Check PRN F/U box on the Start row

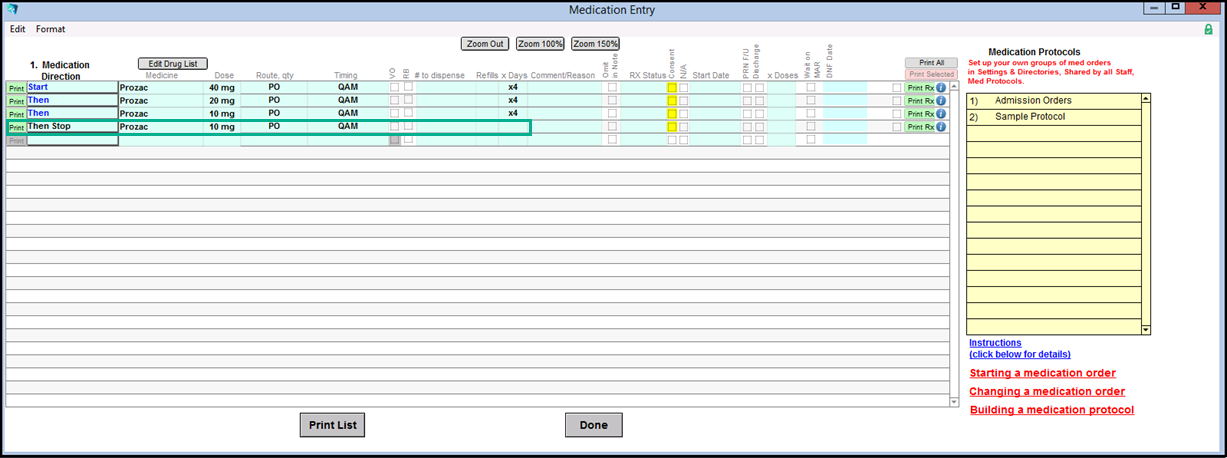pos(747,88)
